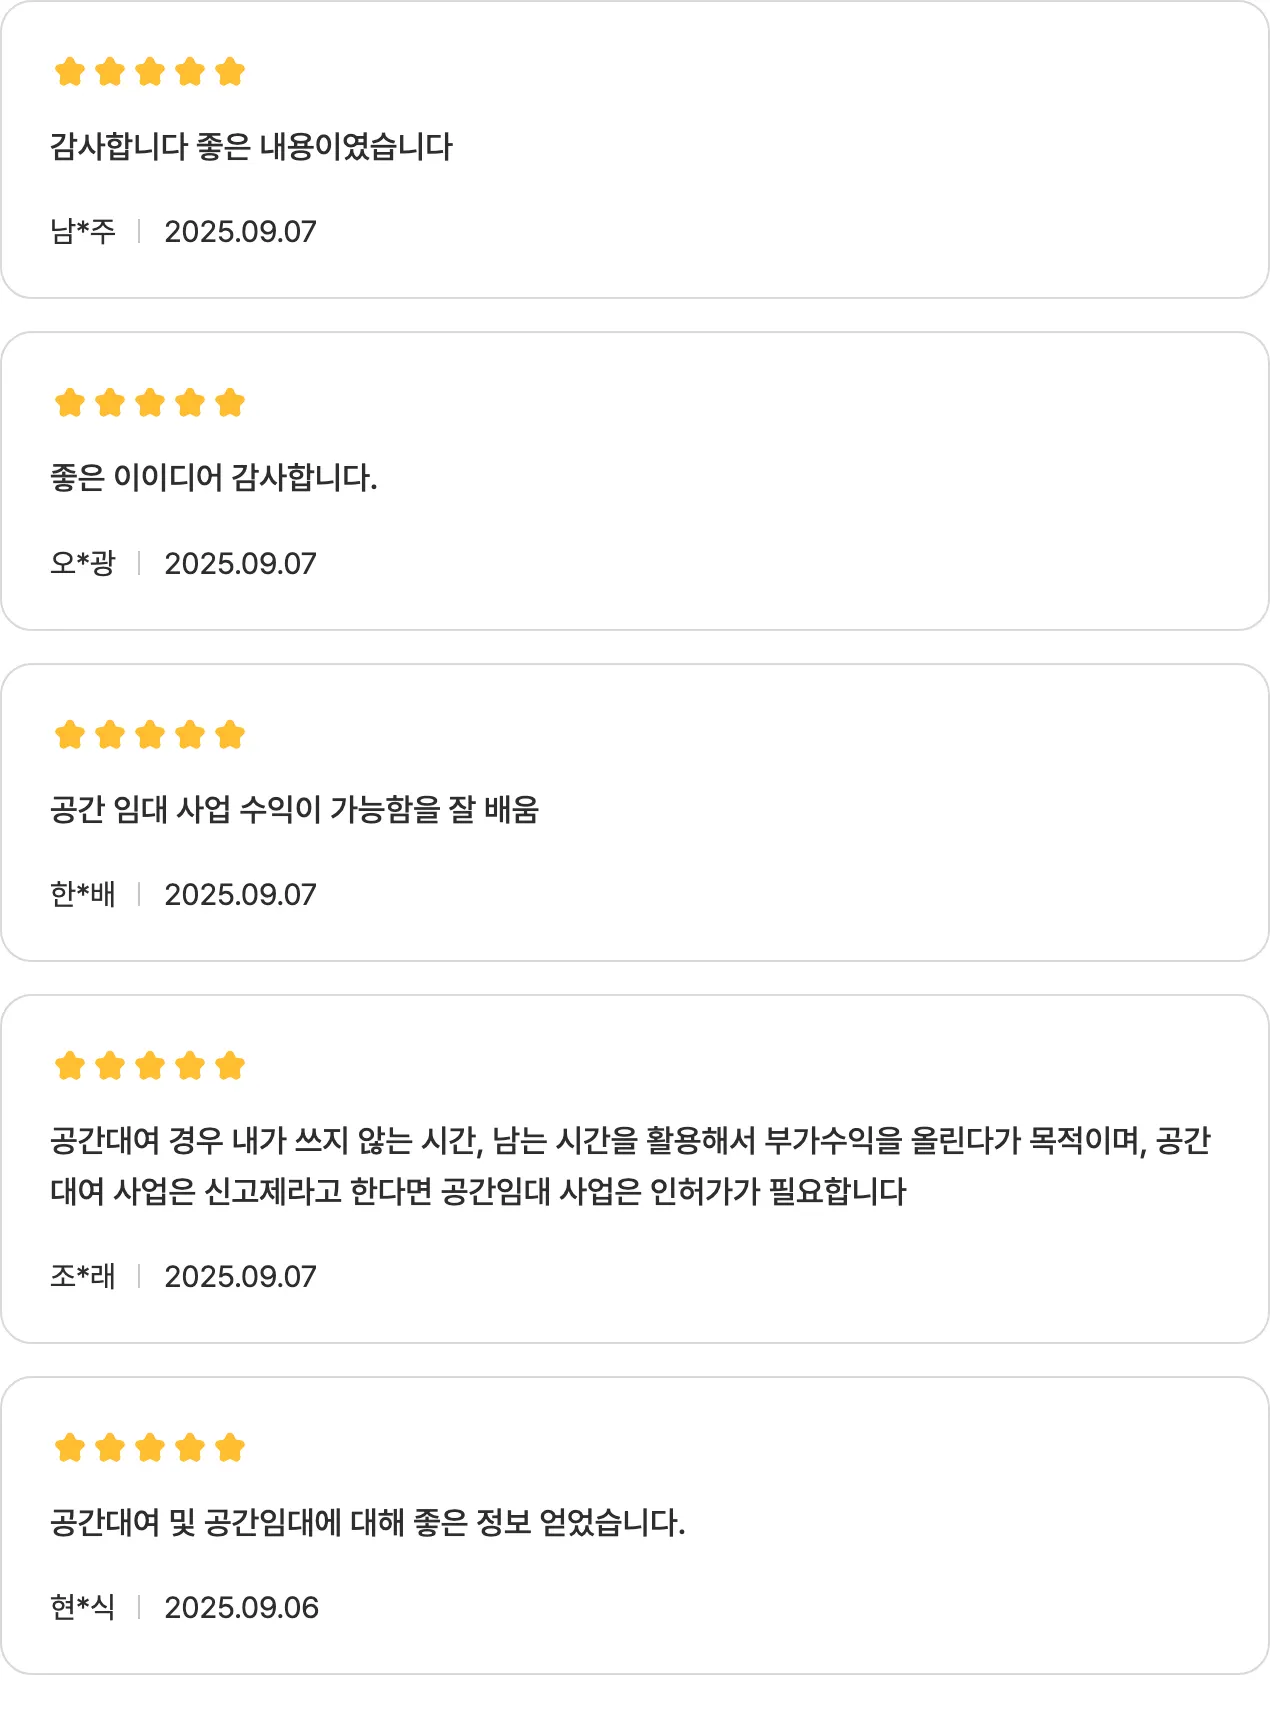Click the review text ending '좋은 정보 얻었습니다.'
Image resolution: width=1270 pixels, height=1724 pixels.
pos(367,1523)
